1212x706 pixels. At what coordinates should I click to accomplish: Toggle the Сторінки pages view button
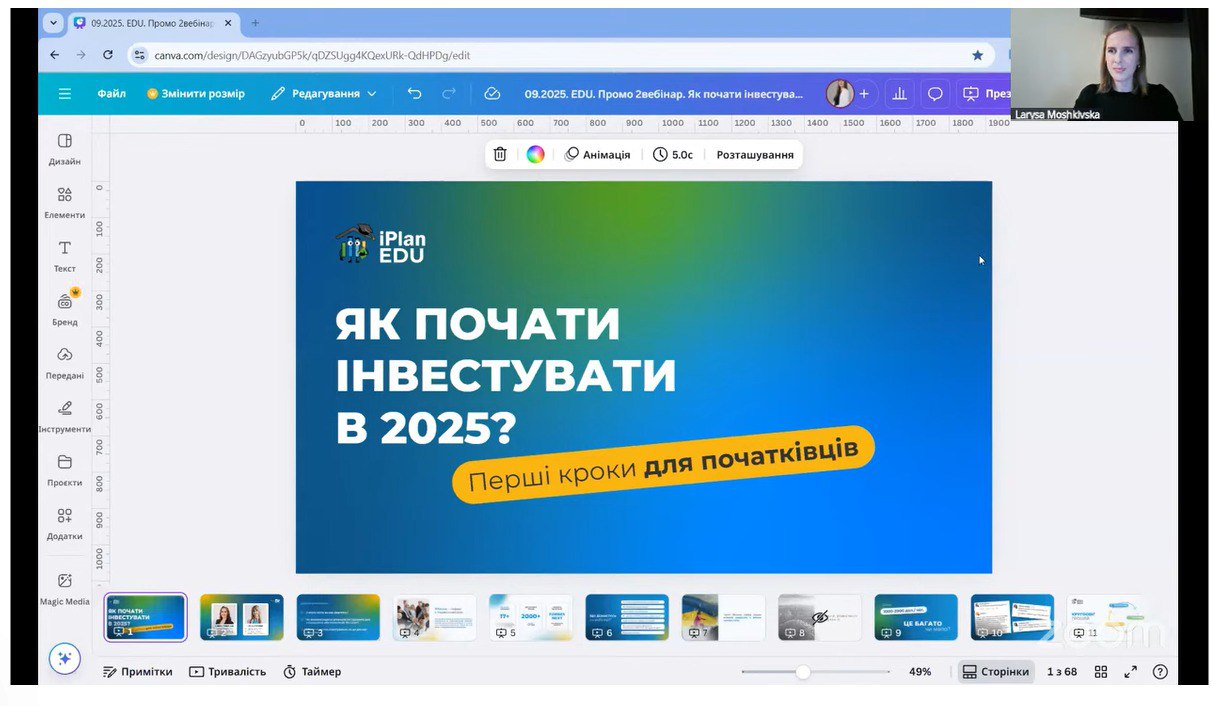point(995,672)
